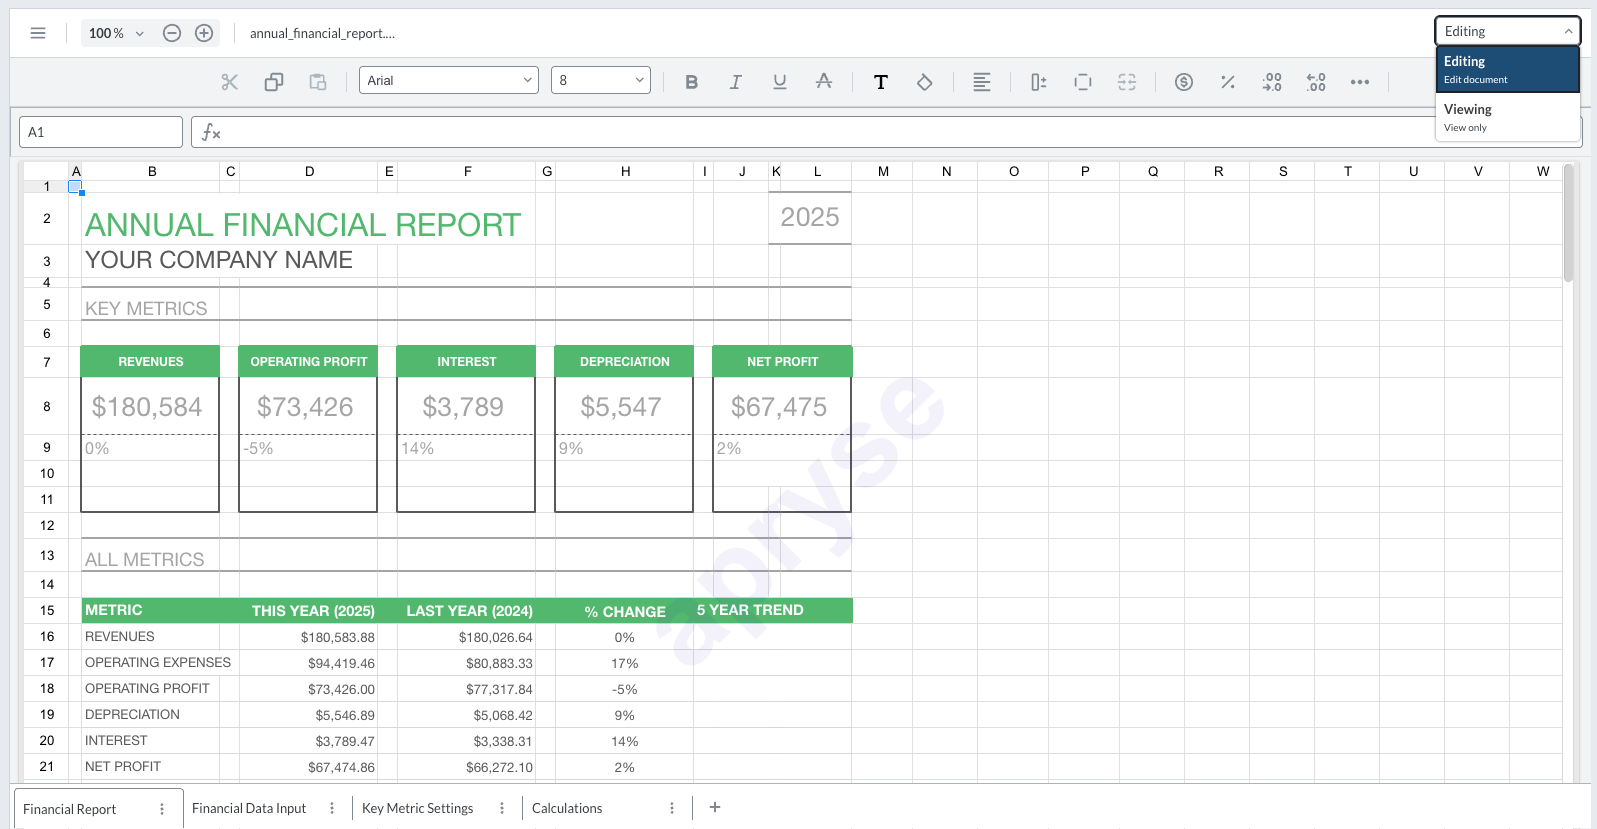
Task: Click the $73,426 operating profit value
Action: (x=305, y=407)
